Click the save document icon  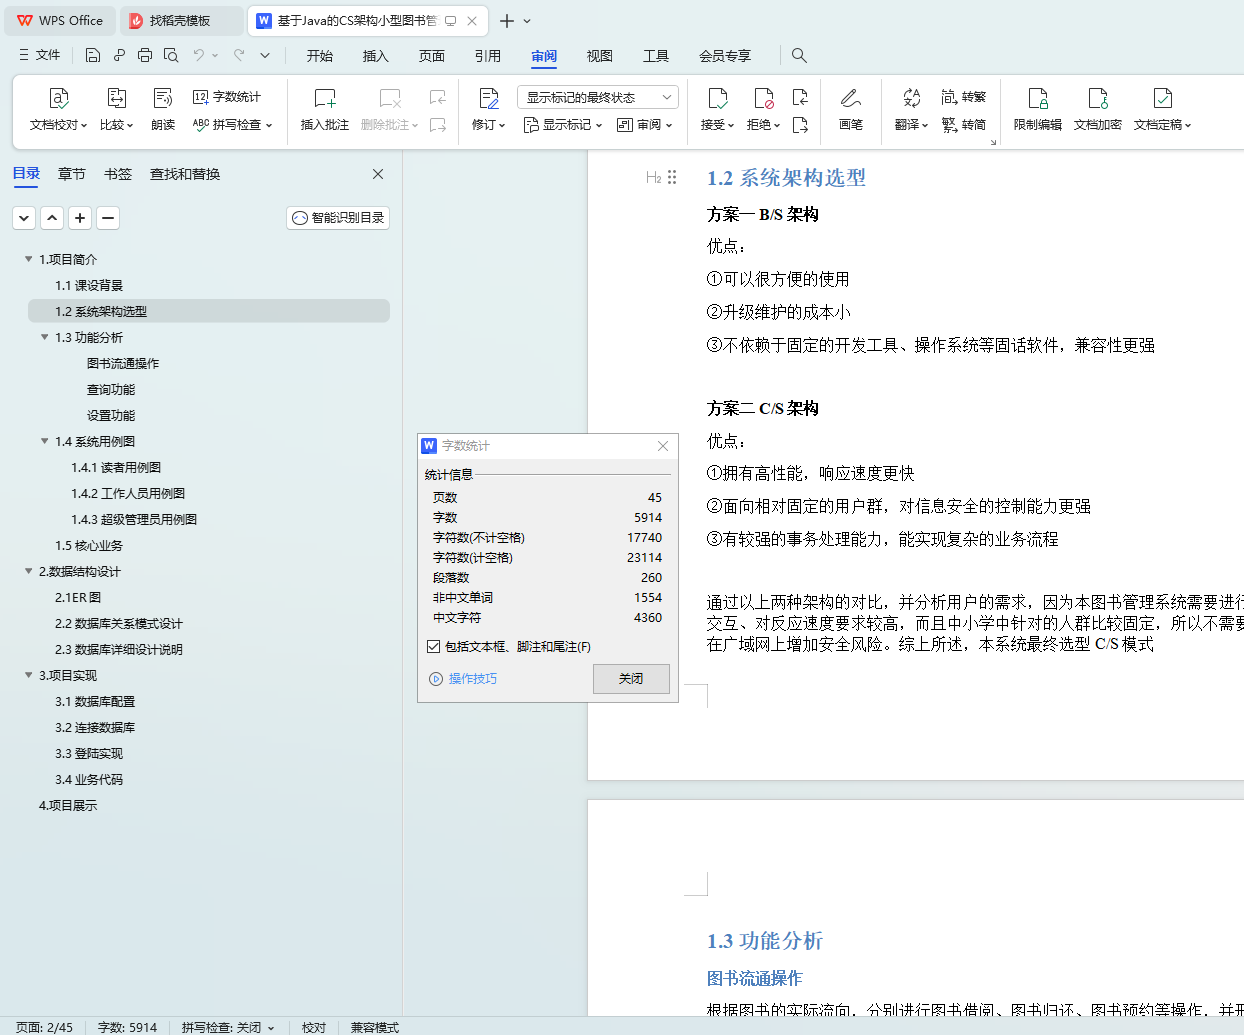[x=93, y=55]
